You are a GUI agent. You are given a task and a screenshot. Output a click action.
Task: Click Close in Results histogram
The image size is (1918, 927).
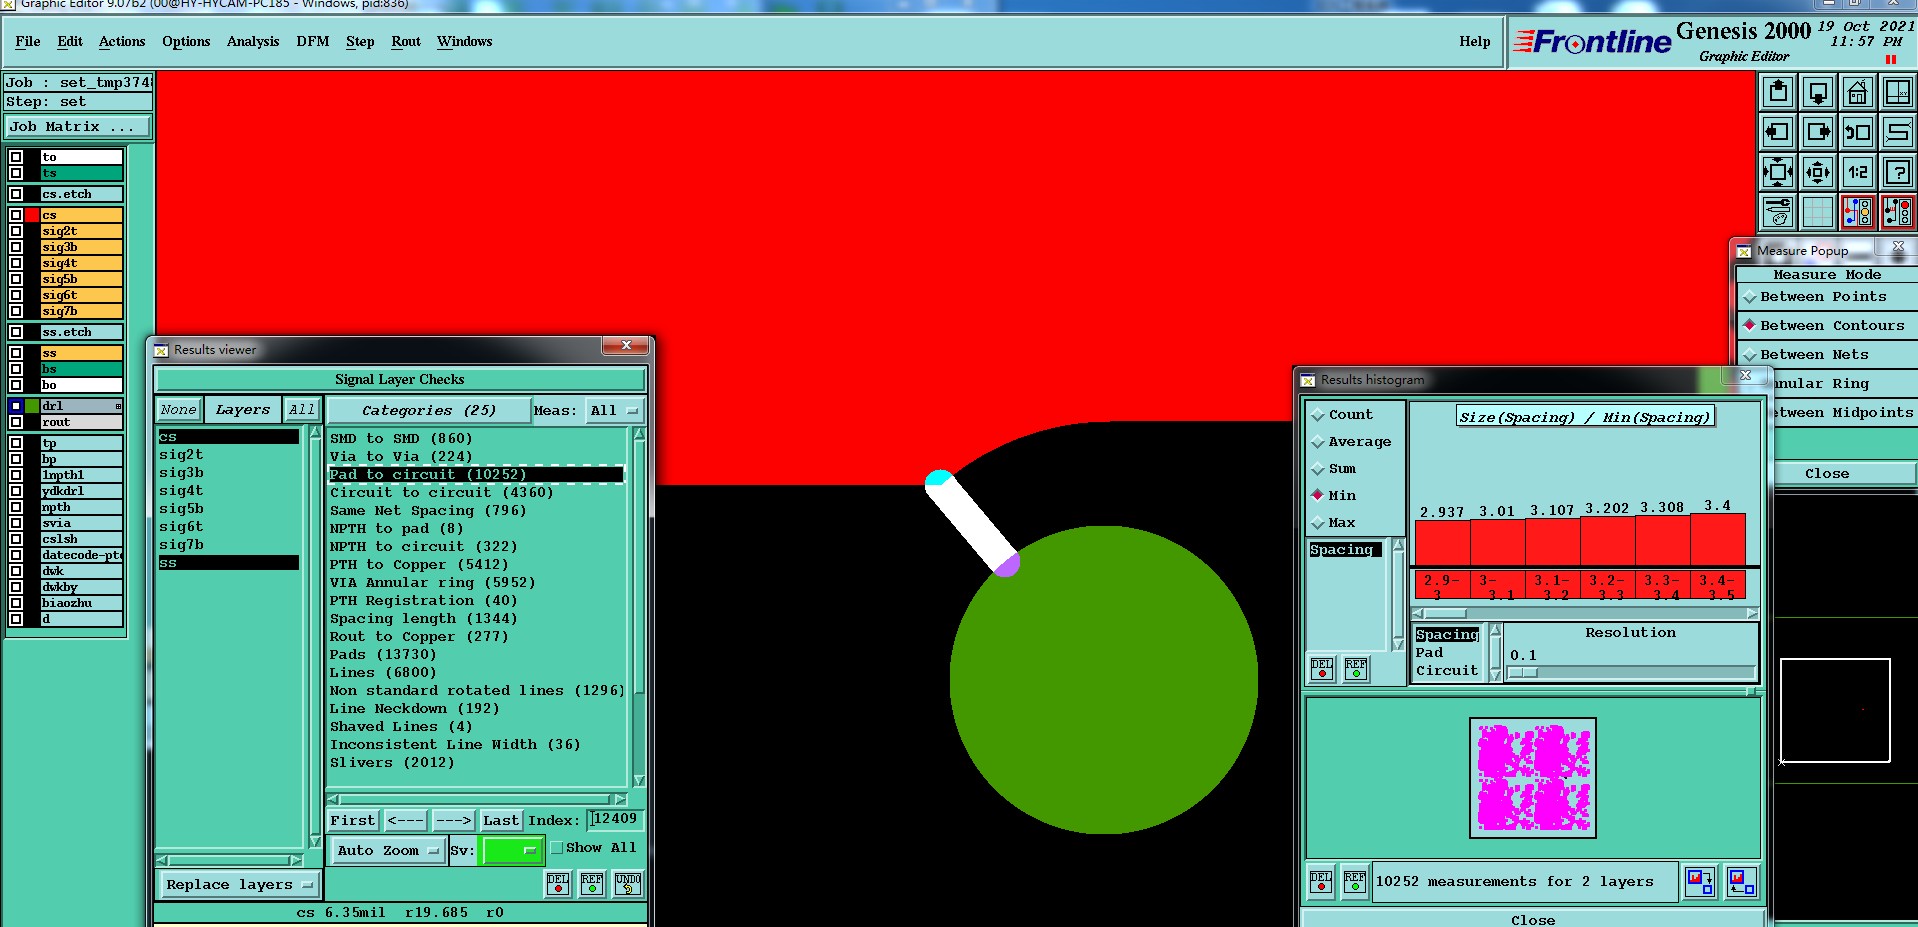tap(1533, 920)
